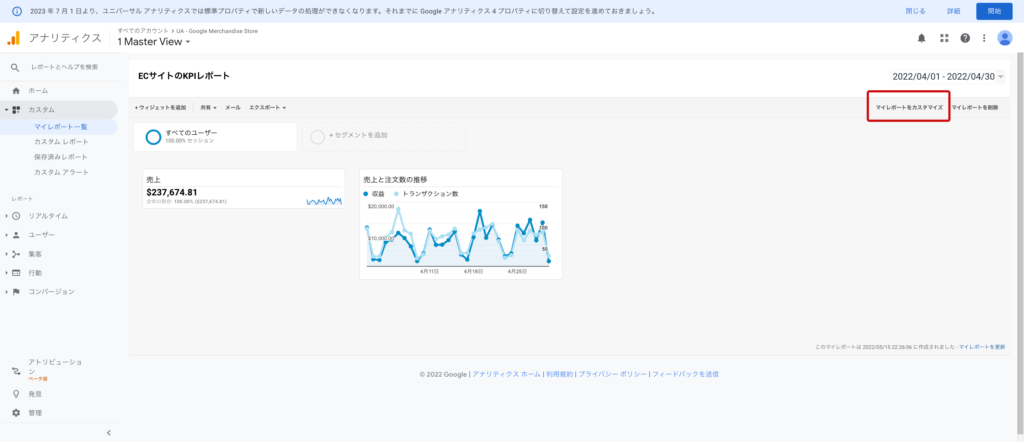Screen dimensions: 1024x442
Task: Click the 売上 widget value $237,674.81
Action: (172, 193)
